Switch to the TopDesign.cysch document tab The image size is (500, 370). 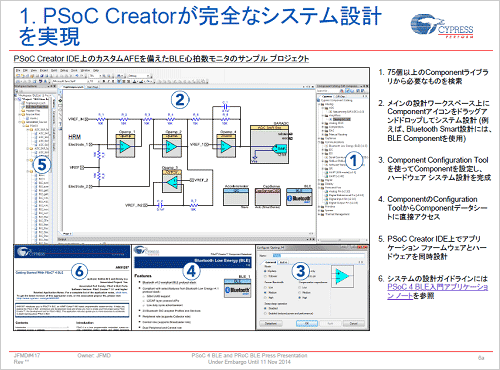tap(73, 87)
